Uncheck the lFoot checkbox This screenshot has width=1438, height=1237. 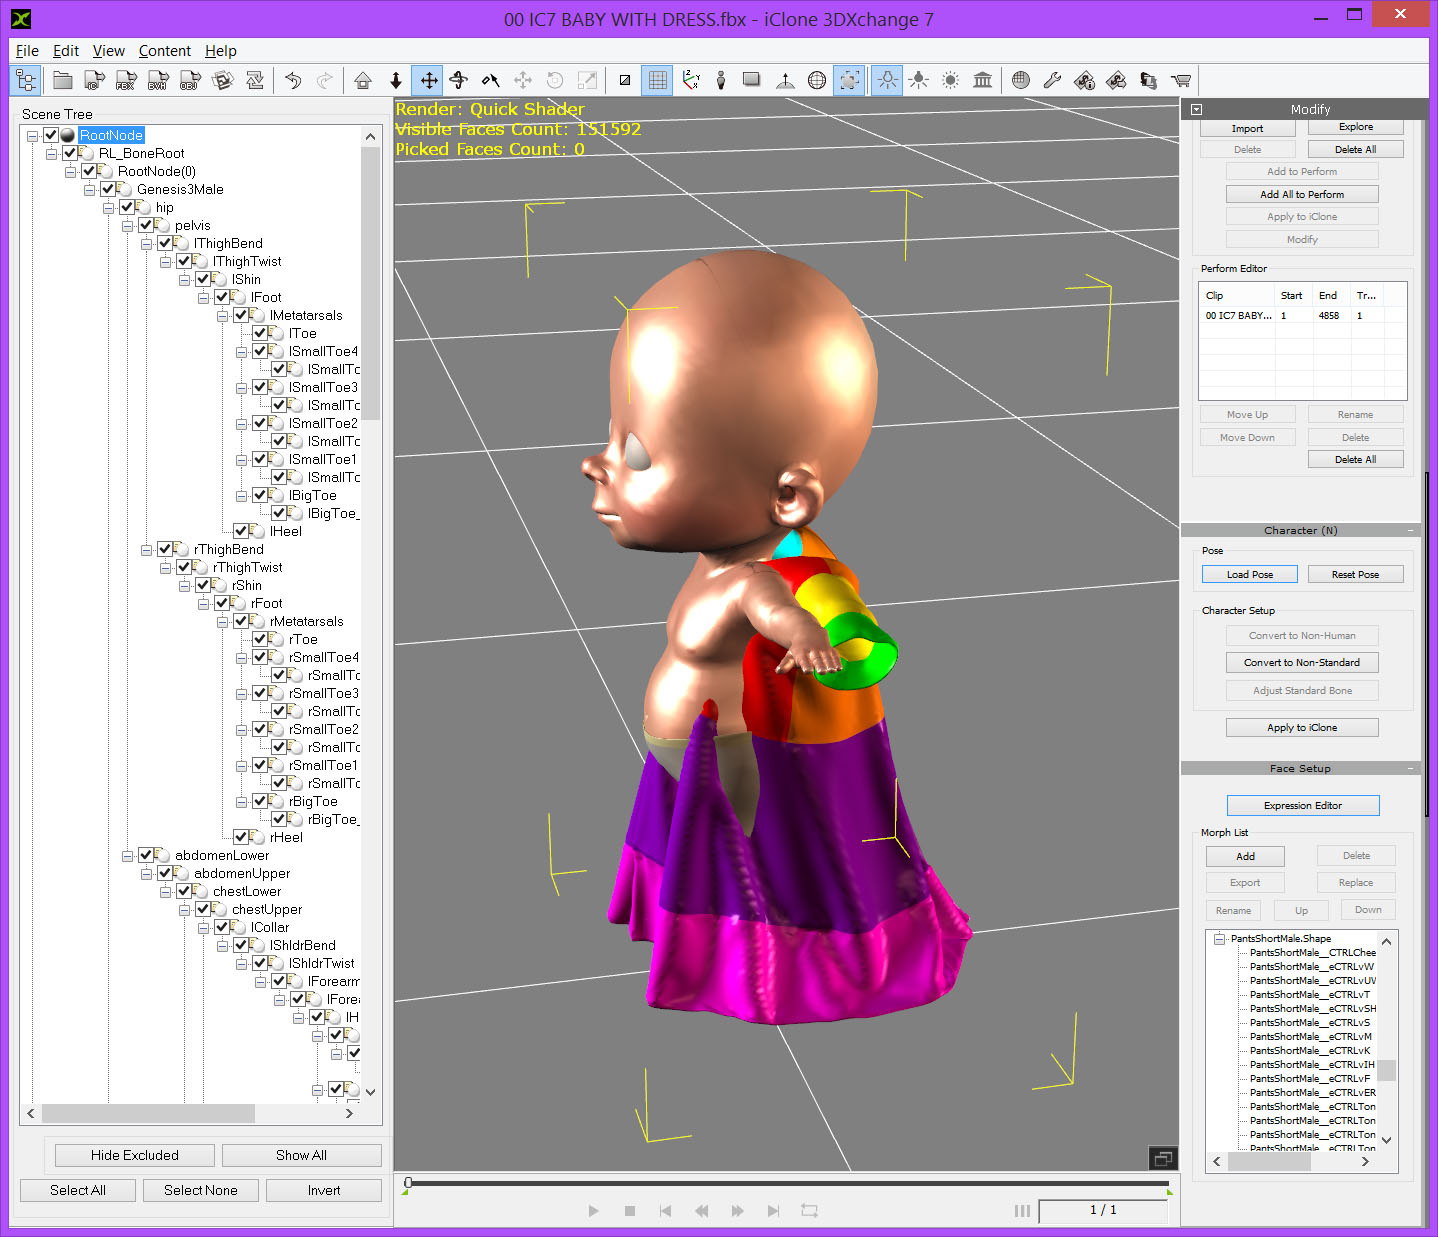221,297
